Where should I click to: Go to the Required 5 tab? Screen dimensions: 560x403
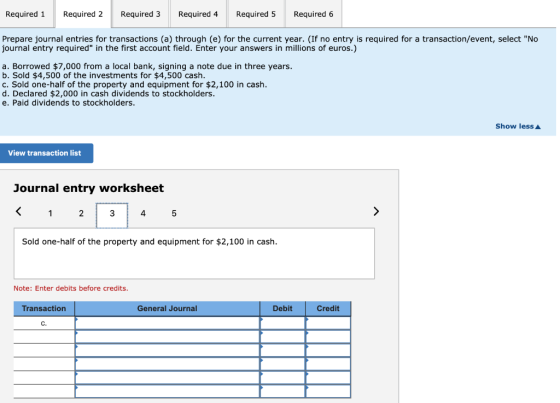click(x=256, y=14)
